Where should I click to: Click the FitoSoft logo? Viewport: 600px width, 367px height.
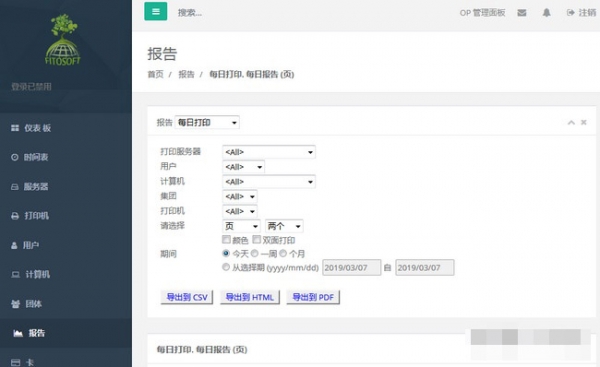tap(63, 39)
